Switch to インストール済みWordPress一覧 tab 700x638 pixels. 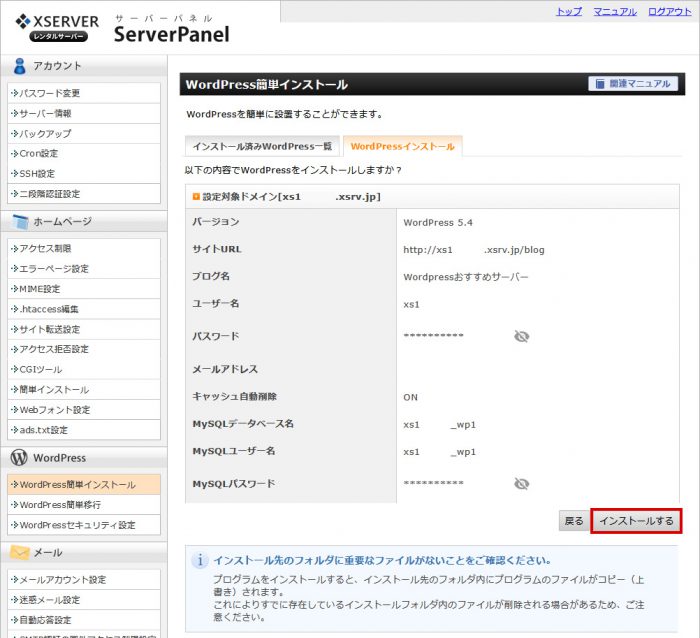(262, 146)
